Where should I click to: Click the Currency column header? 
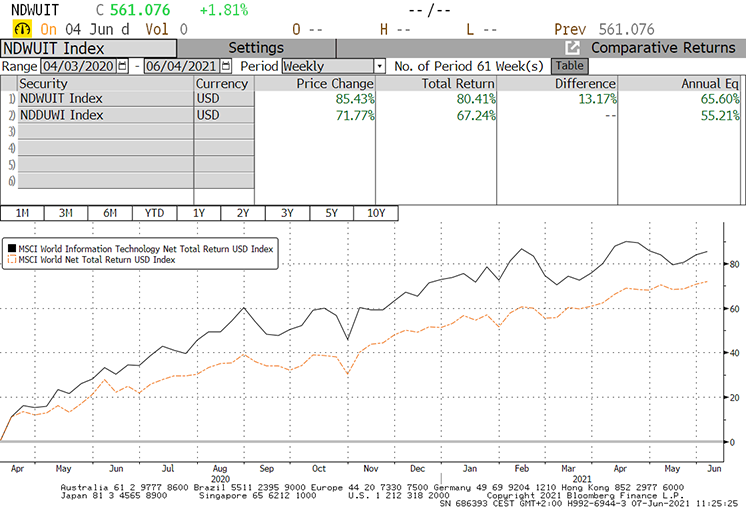(x=224, y=84)
